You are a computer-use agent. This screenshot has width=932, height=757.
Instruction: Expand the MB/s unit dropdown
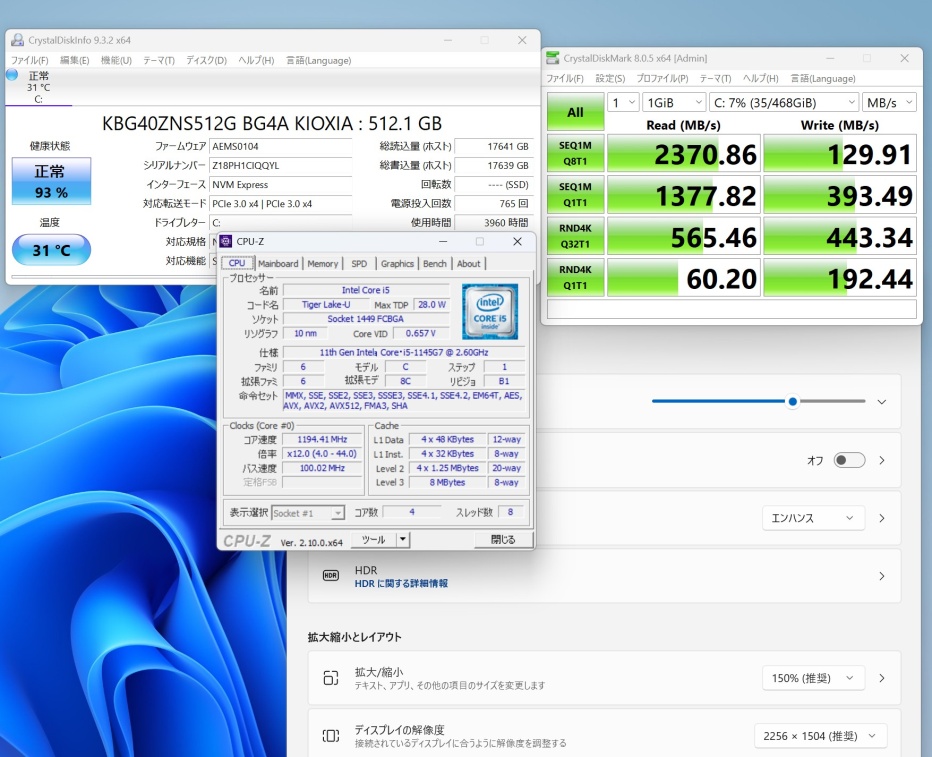(889, 102)
